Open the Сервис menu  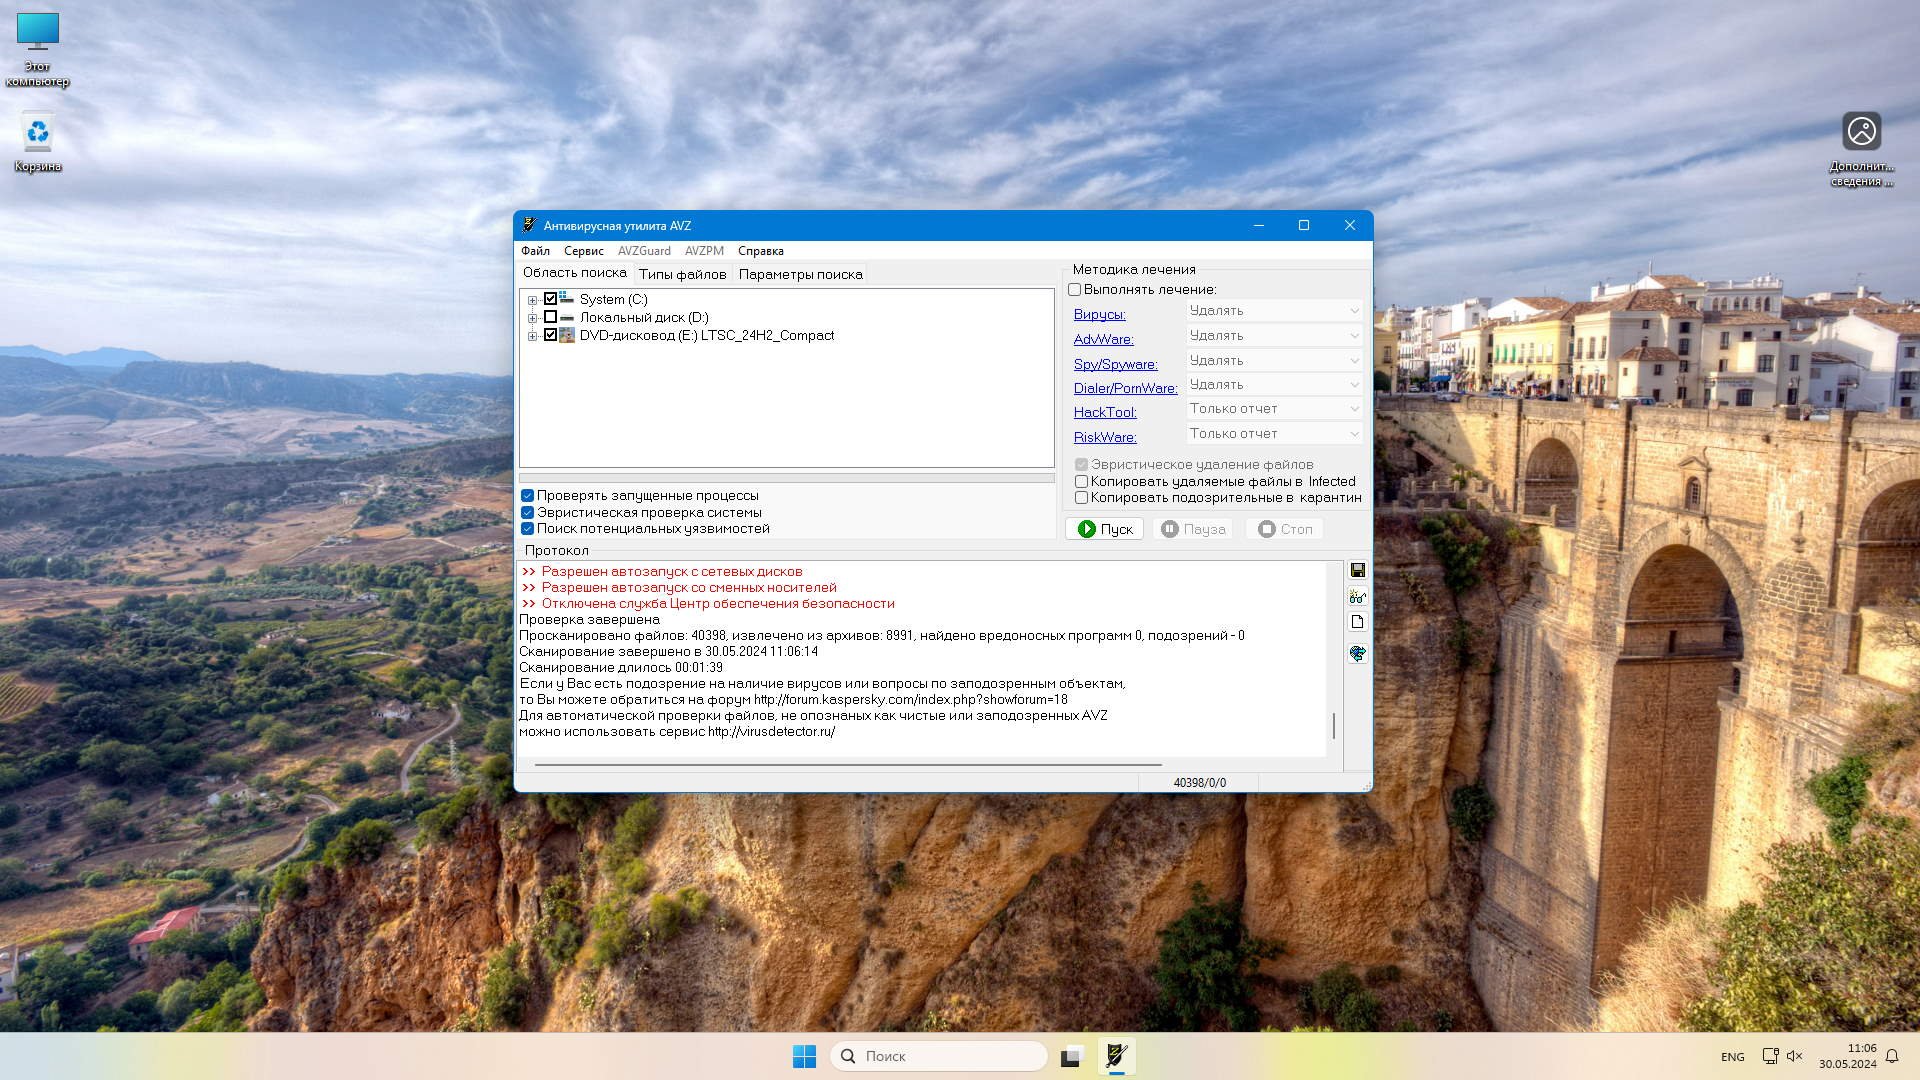[583, 251]
